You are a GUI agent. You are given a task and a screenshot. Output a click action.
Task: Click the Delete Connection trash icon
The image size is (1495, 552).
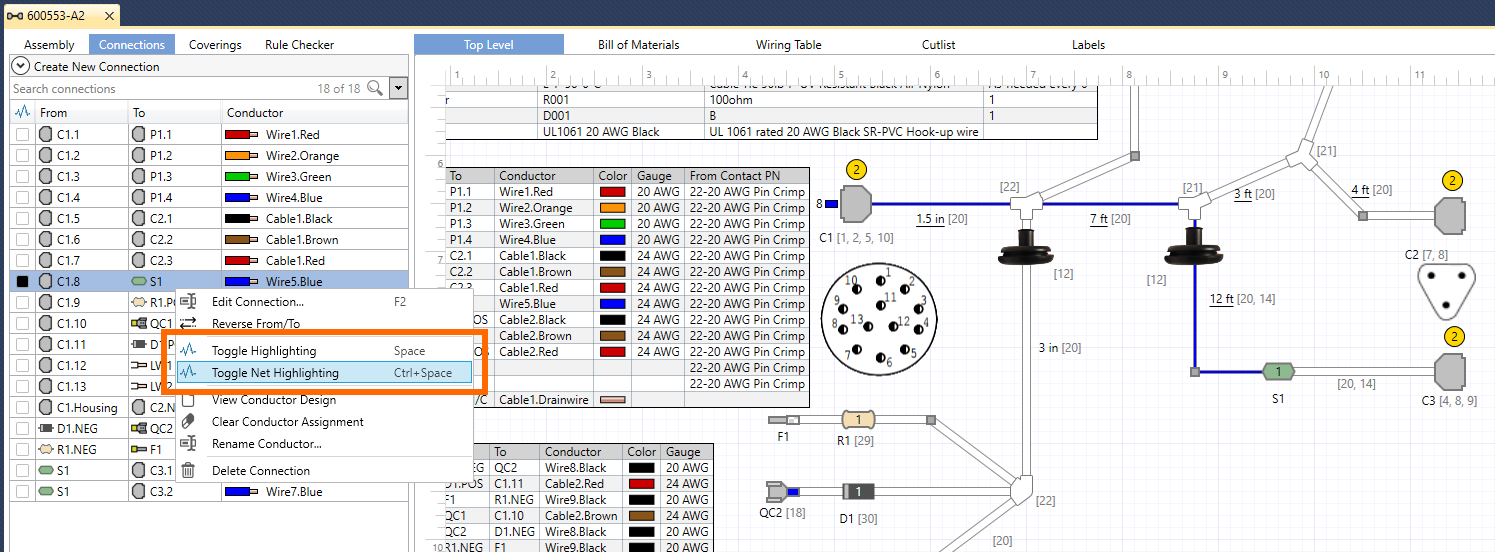tap(188, 470)
